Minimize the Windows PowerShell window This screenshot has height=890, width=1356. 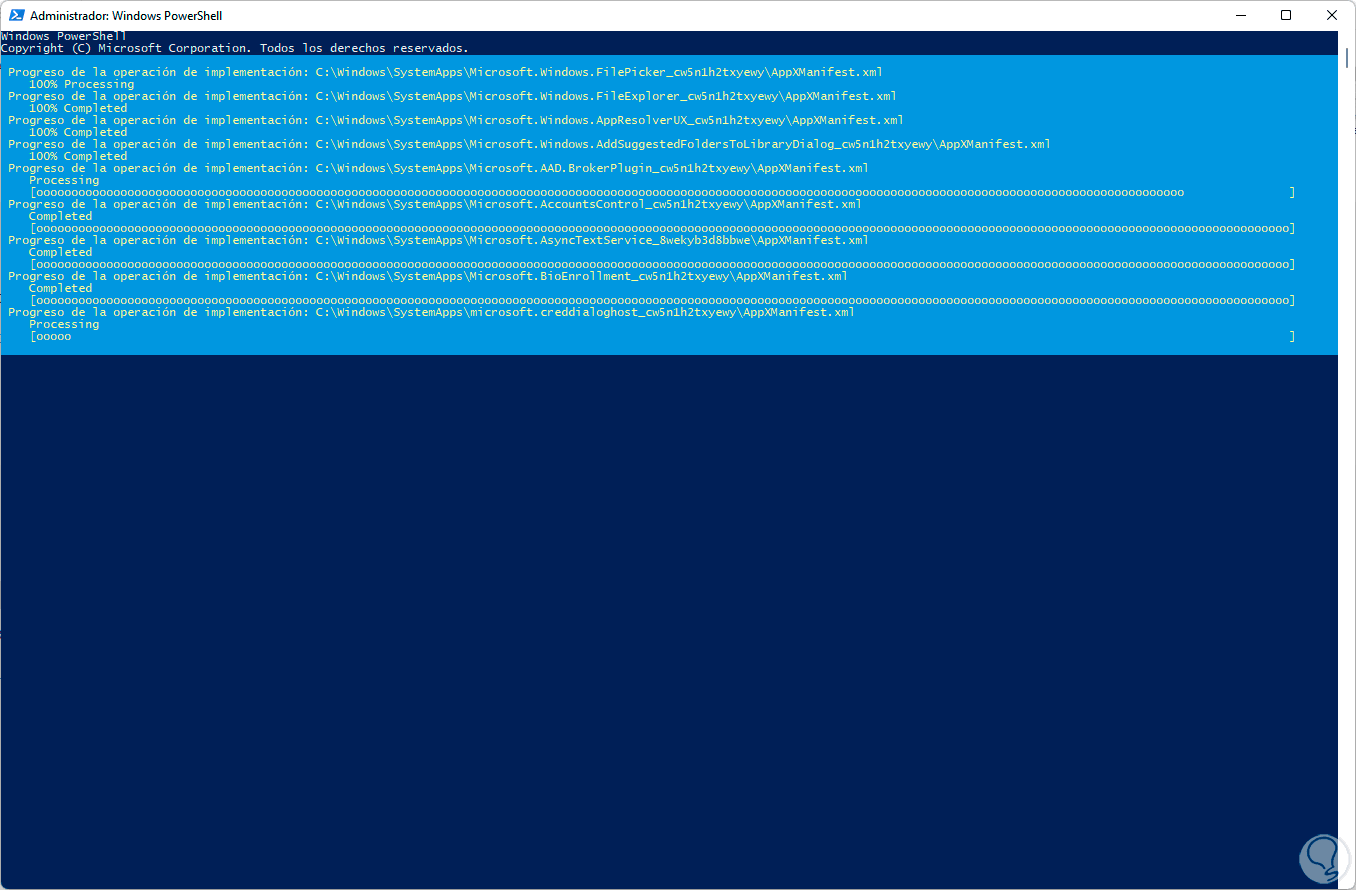pyautogui.click(x=1241, y=15)
